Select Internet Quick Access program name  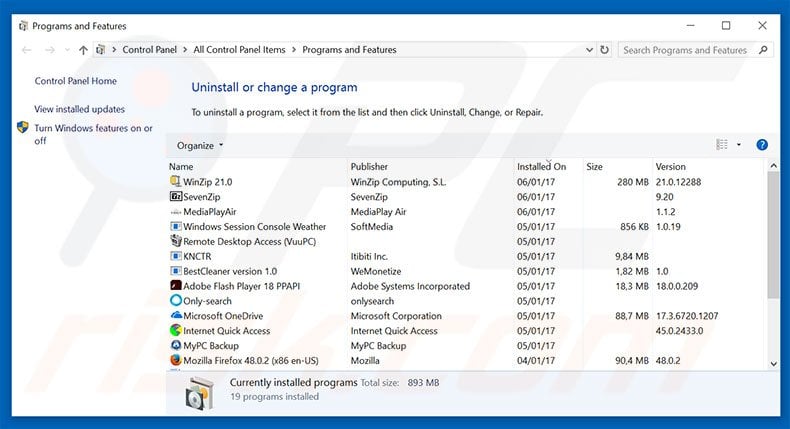[226, 331]
